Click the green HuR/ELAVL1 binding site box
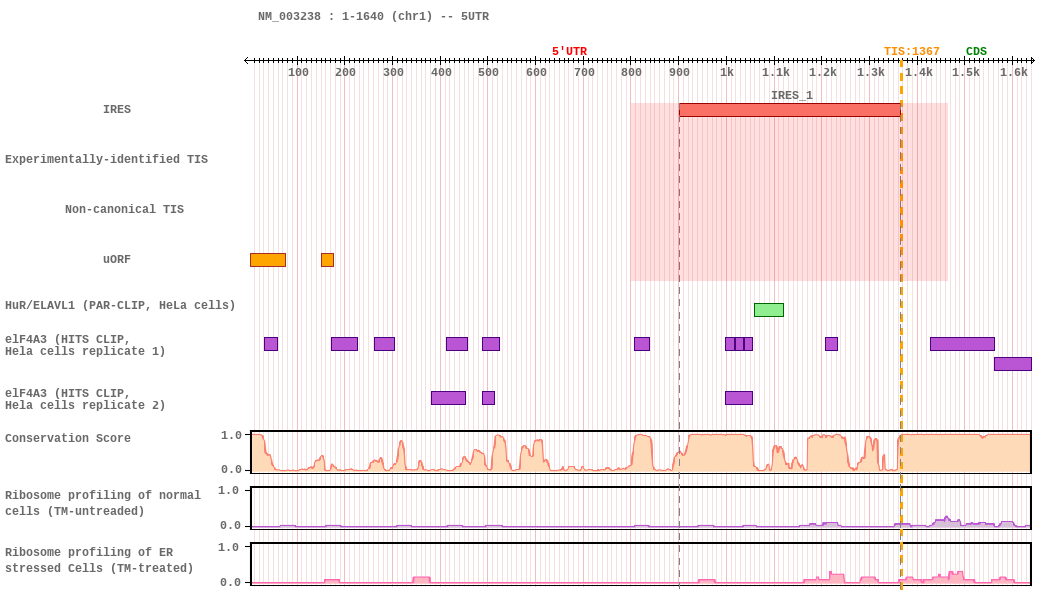This screenshot has width=1050, height=596. (768, 310)
